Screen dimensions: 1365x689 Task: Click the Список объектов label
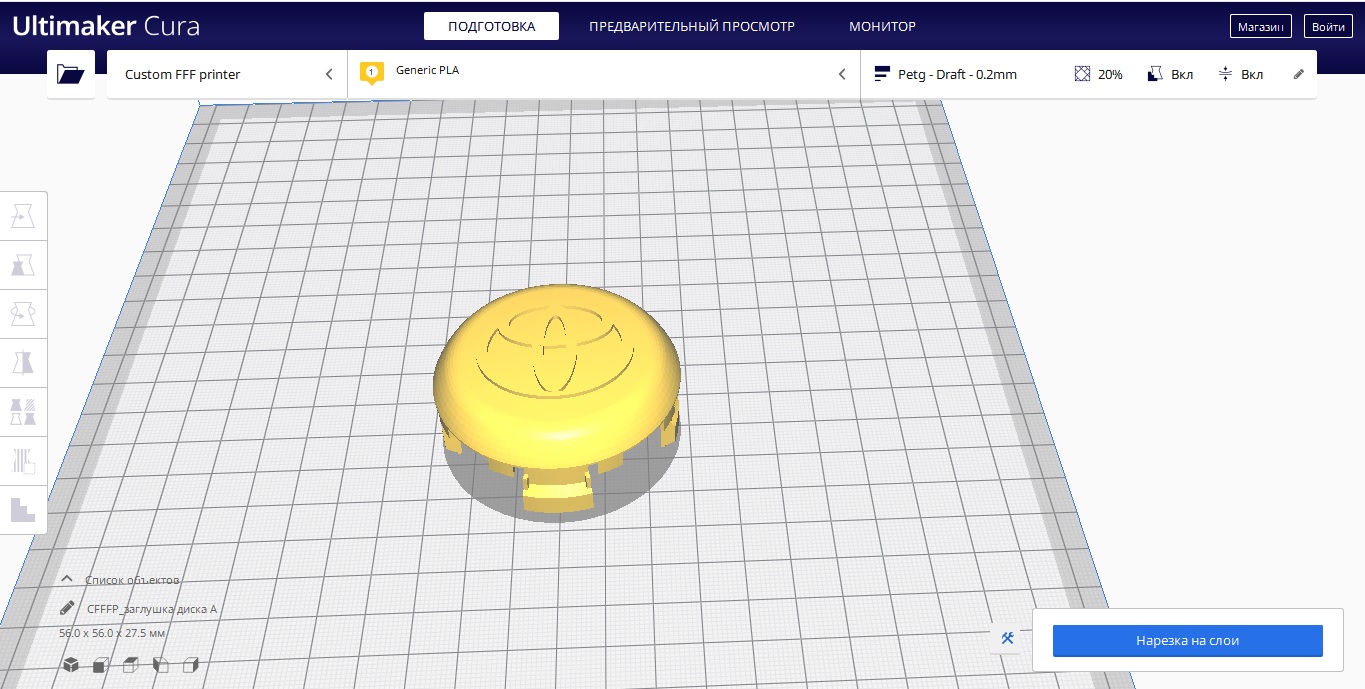132,580
